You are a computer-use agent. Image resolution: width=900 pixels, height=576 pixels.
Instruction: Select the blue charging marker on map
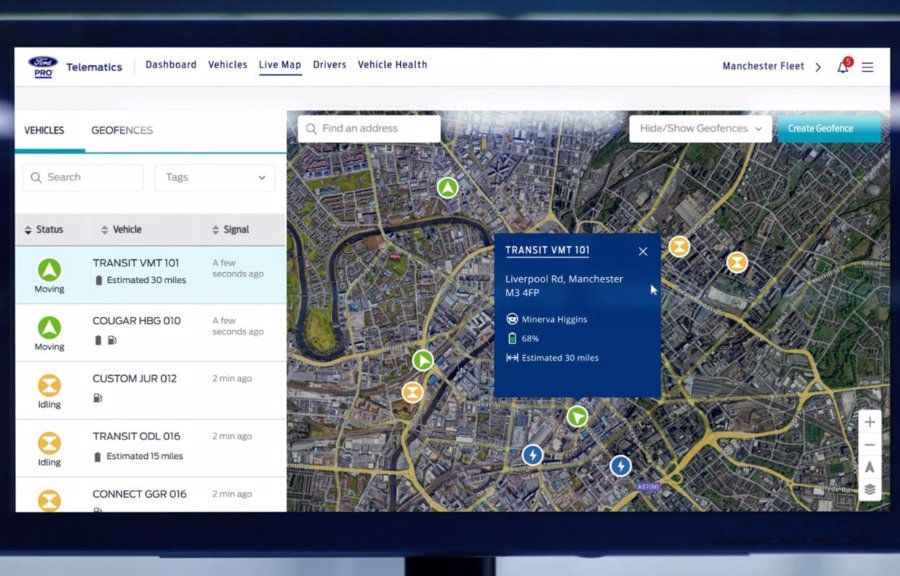click(x=533, y=455)
